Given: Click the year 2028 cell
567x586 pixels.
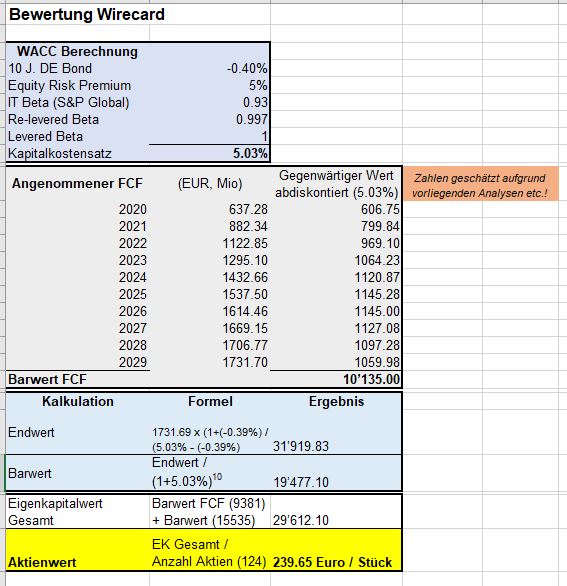Looking at the screenshot, I should [x=133, y=345].
